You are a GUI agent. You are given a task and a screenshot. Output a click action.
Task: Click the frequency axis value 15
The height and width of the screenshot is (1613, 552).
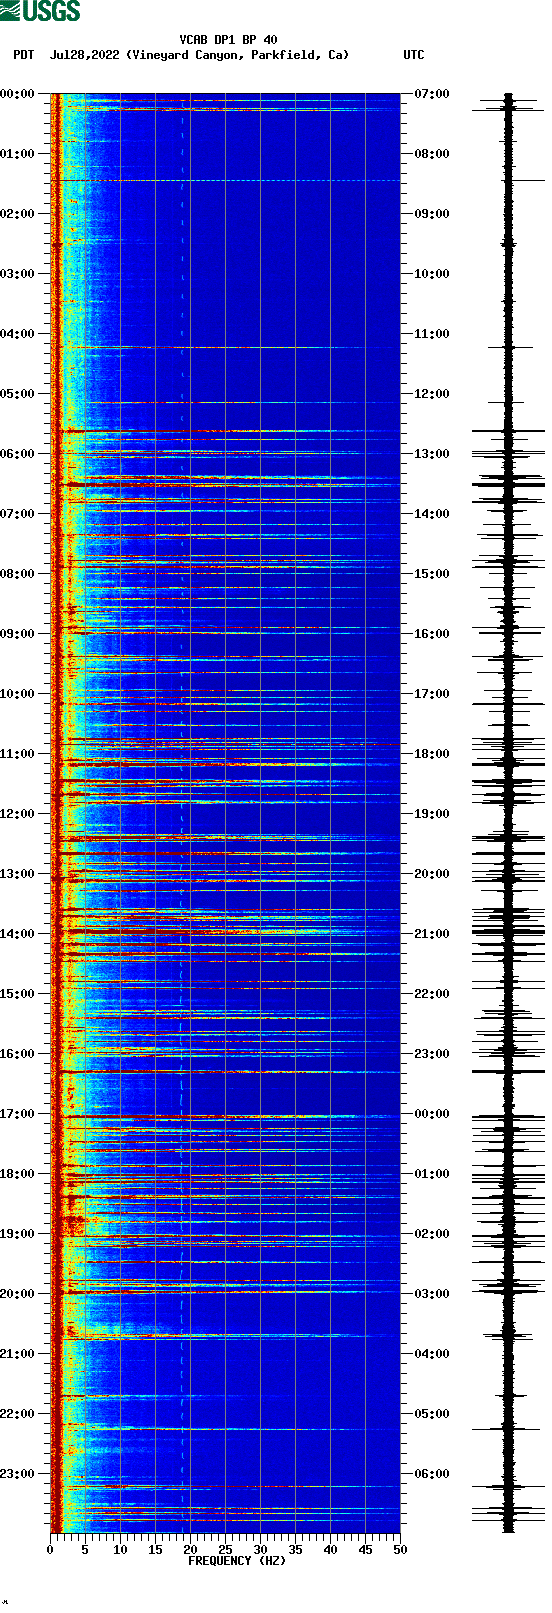pyautogui.click(x=155, y=1550)
